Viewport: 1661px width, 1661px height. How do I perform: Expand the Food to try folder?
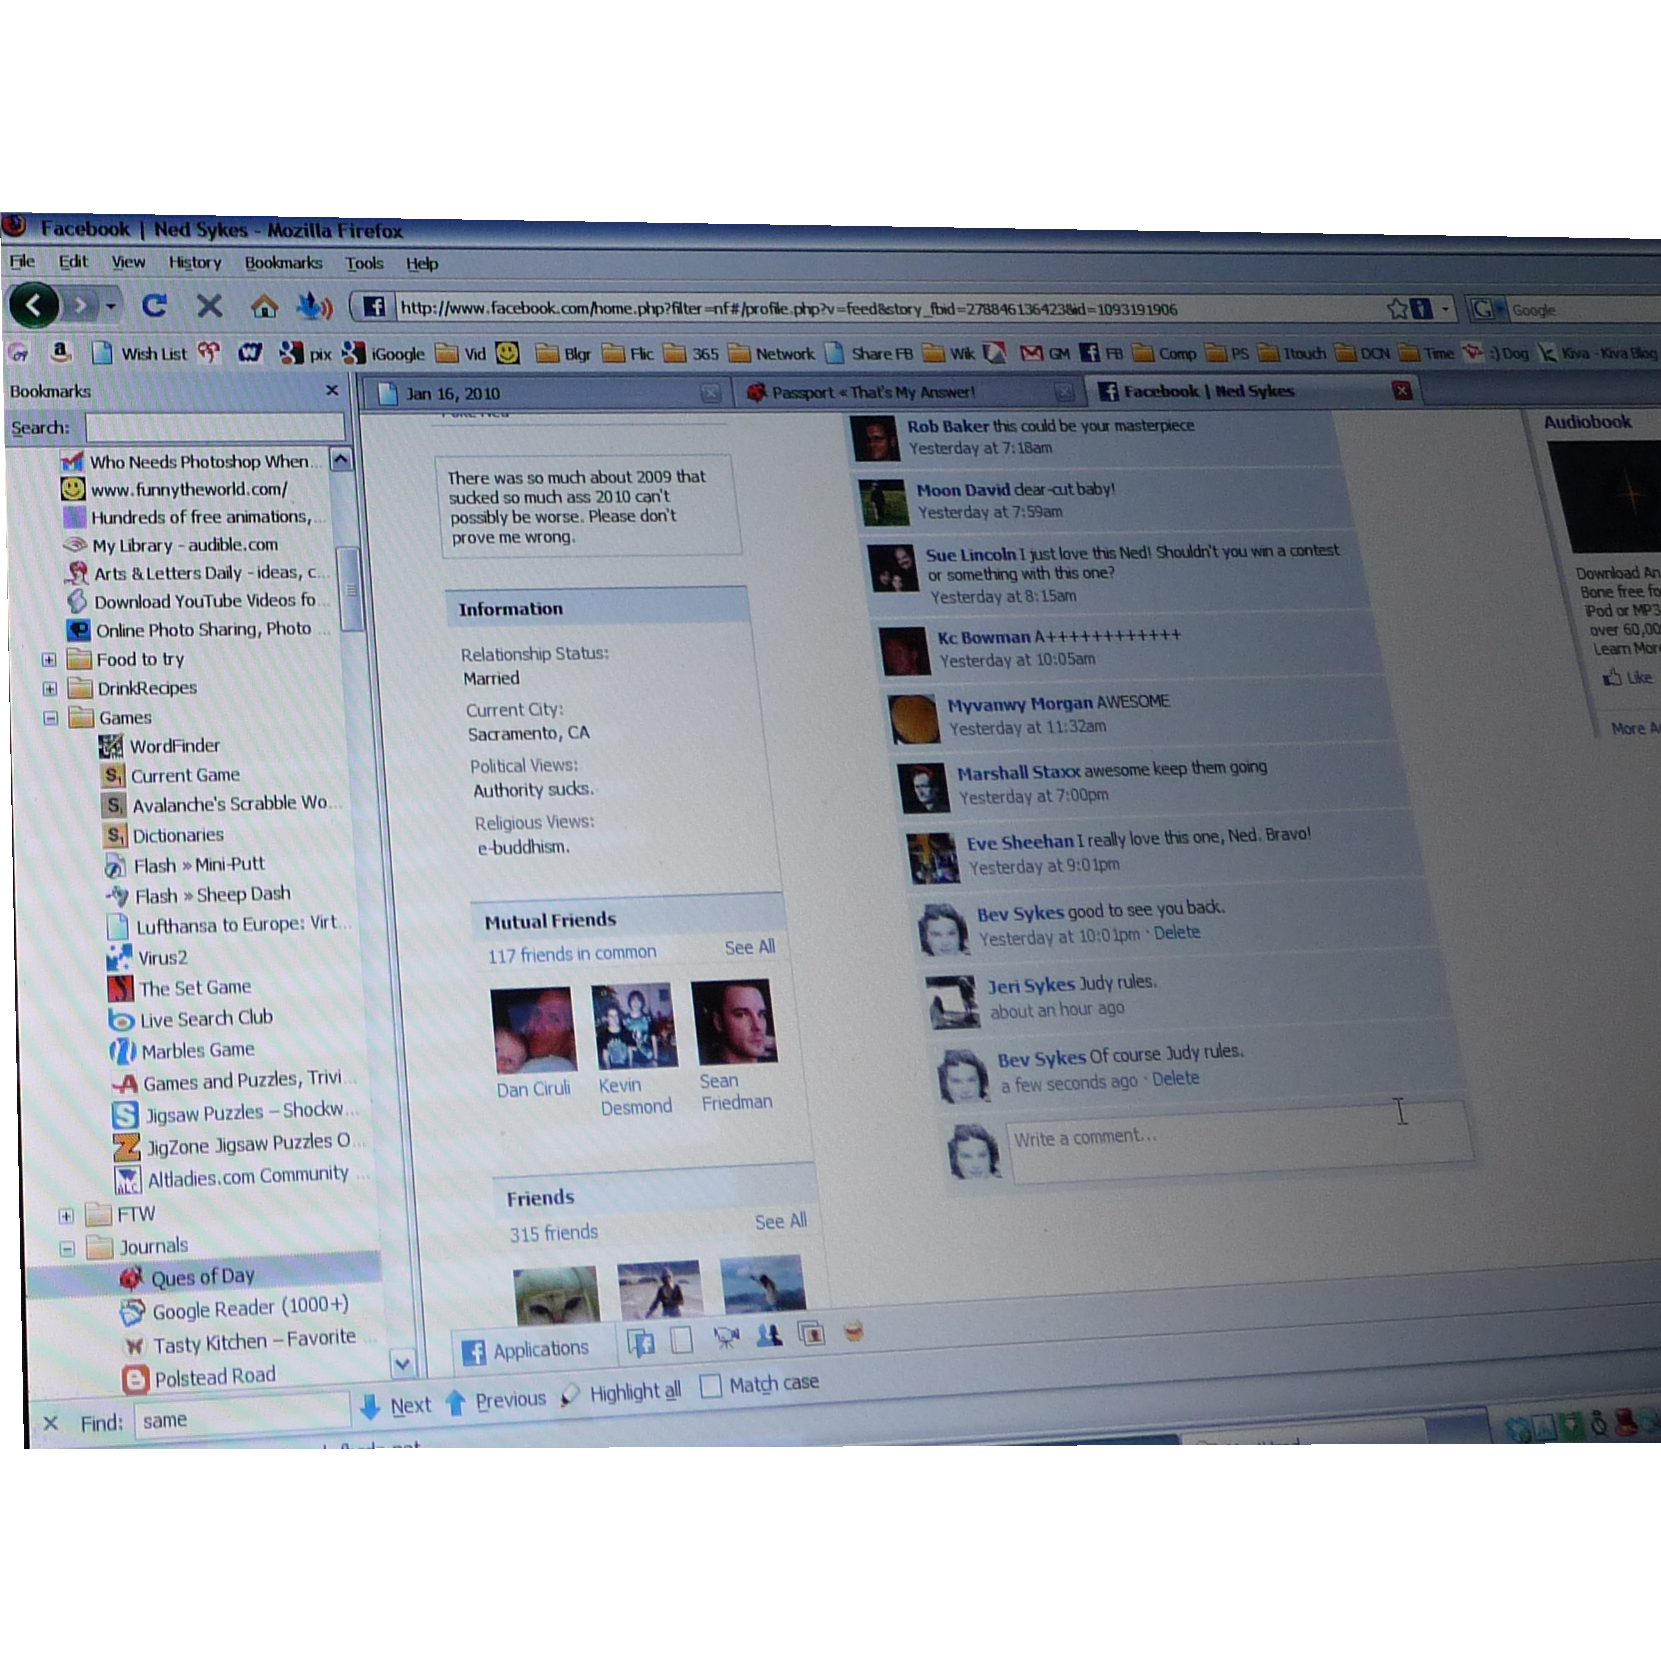(49, 660)
